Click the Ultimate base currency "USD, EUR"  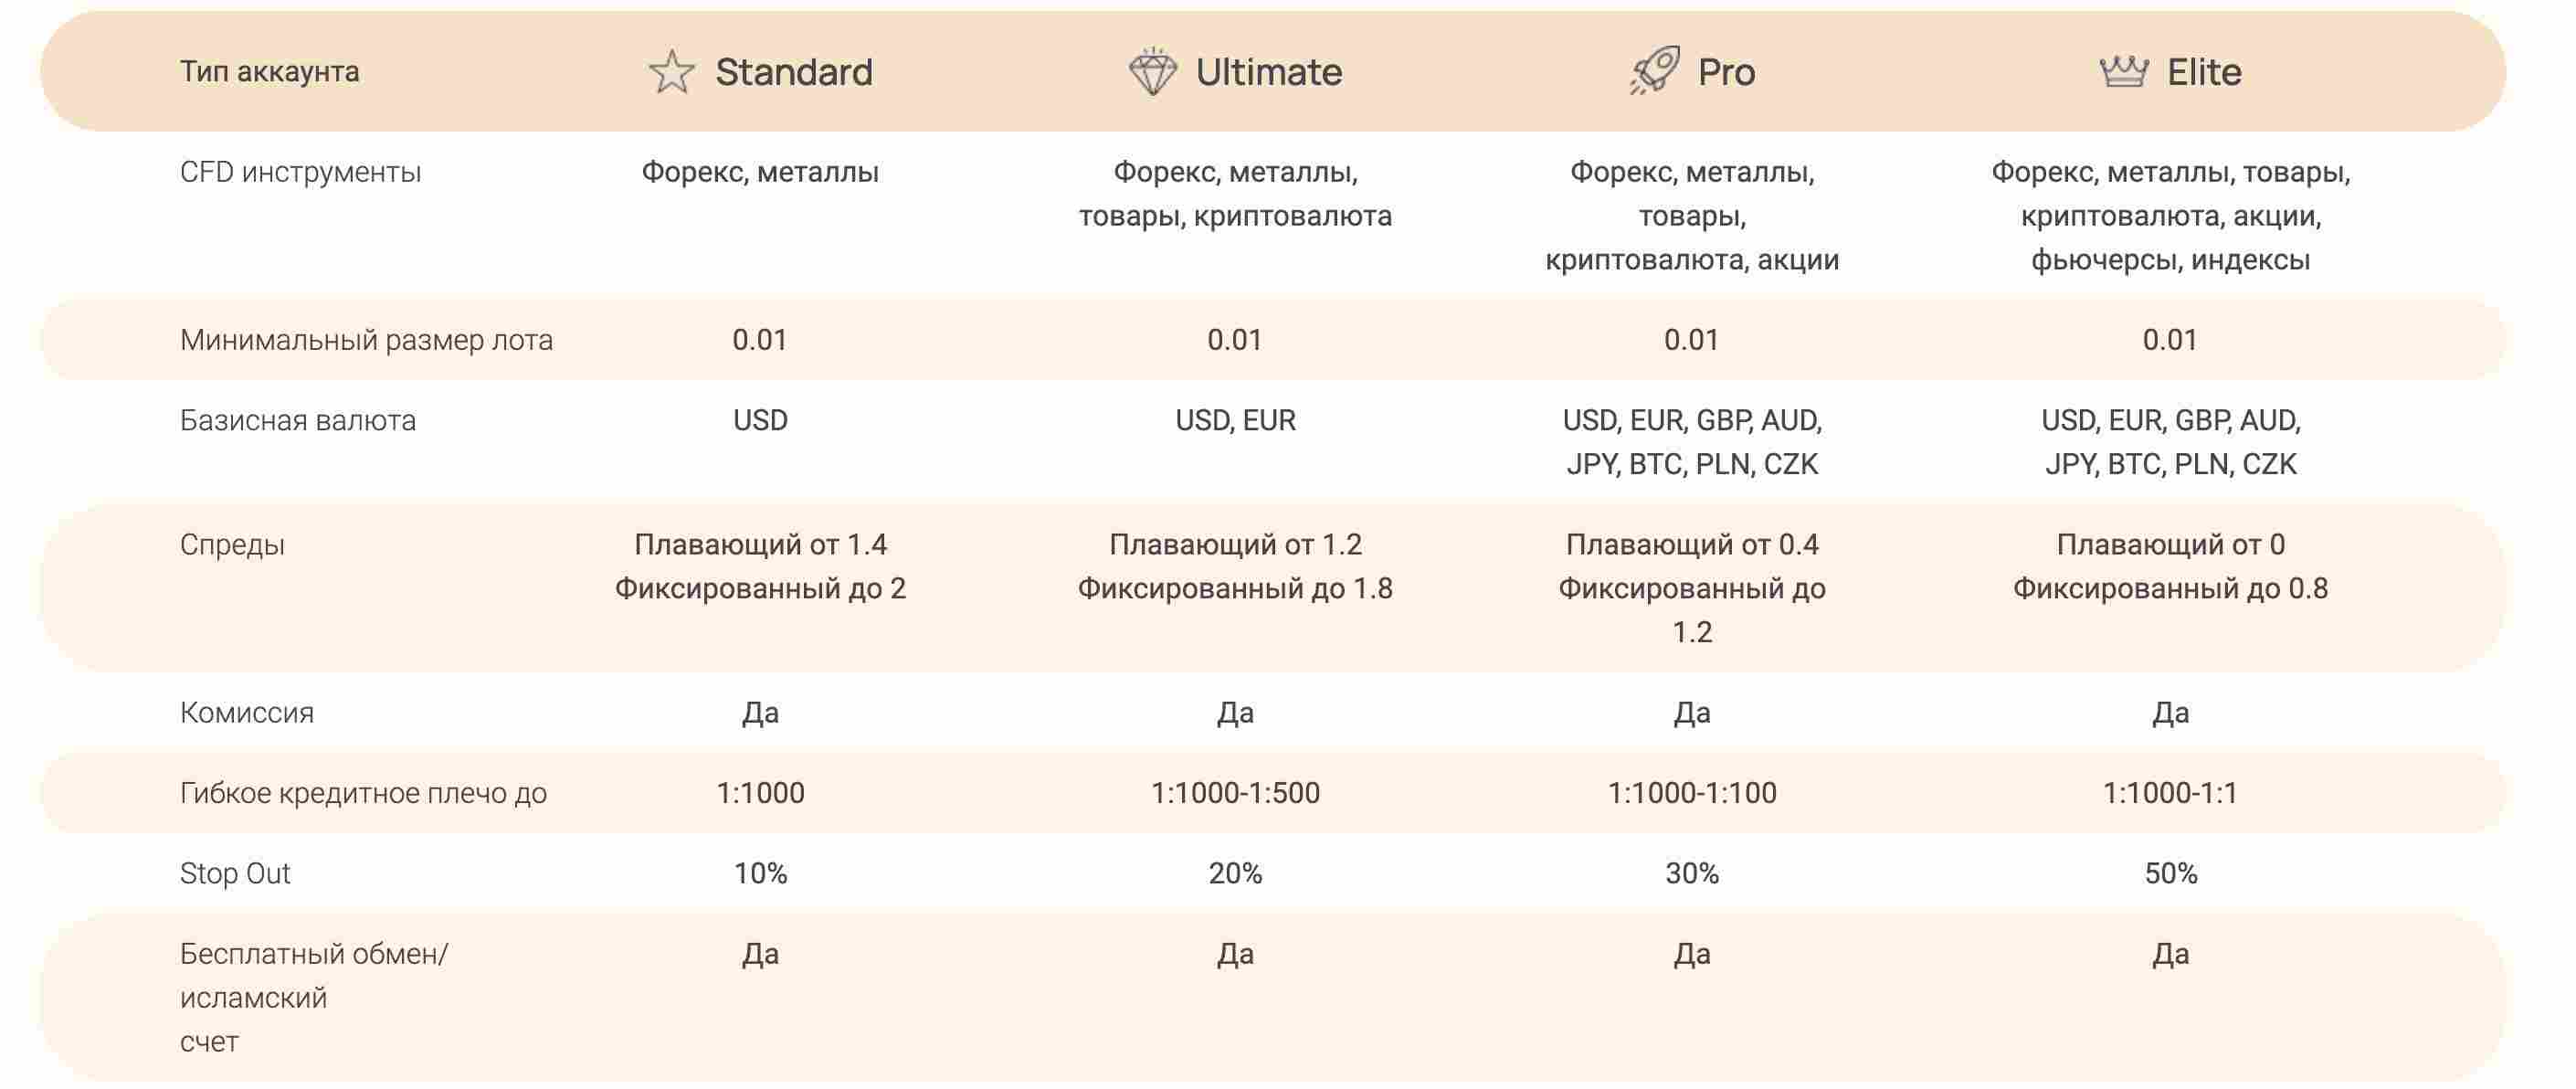pos(1235,420)
